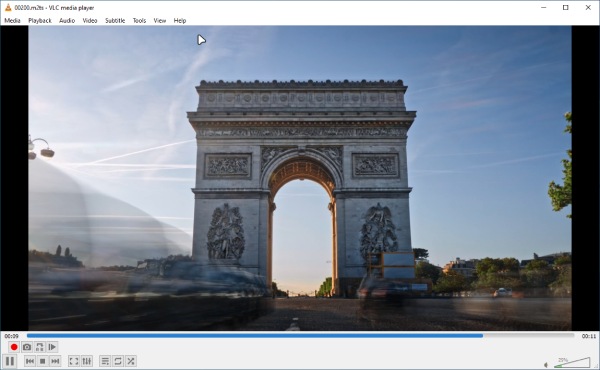
Task: Toggle loop repeat mode
Action: pos(118,361)
